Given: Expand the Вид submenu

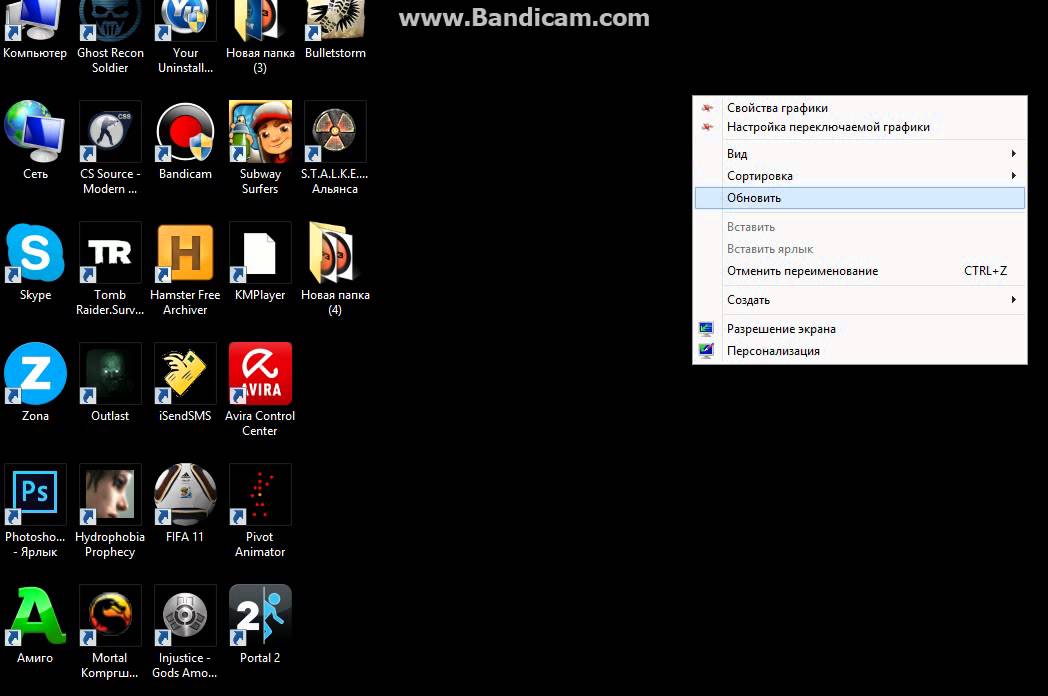Looking at the screenshot, I should click(860, 154).
